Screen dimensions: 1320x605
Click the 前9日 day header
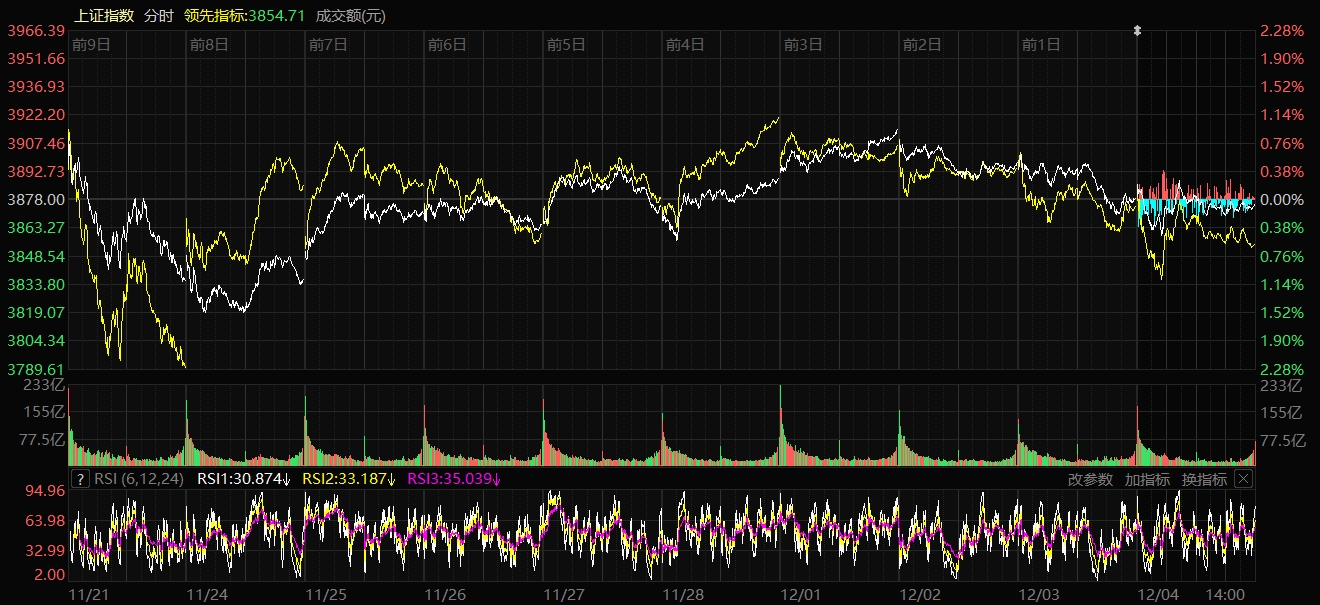(91, 44)
